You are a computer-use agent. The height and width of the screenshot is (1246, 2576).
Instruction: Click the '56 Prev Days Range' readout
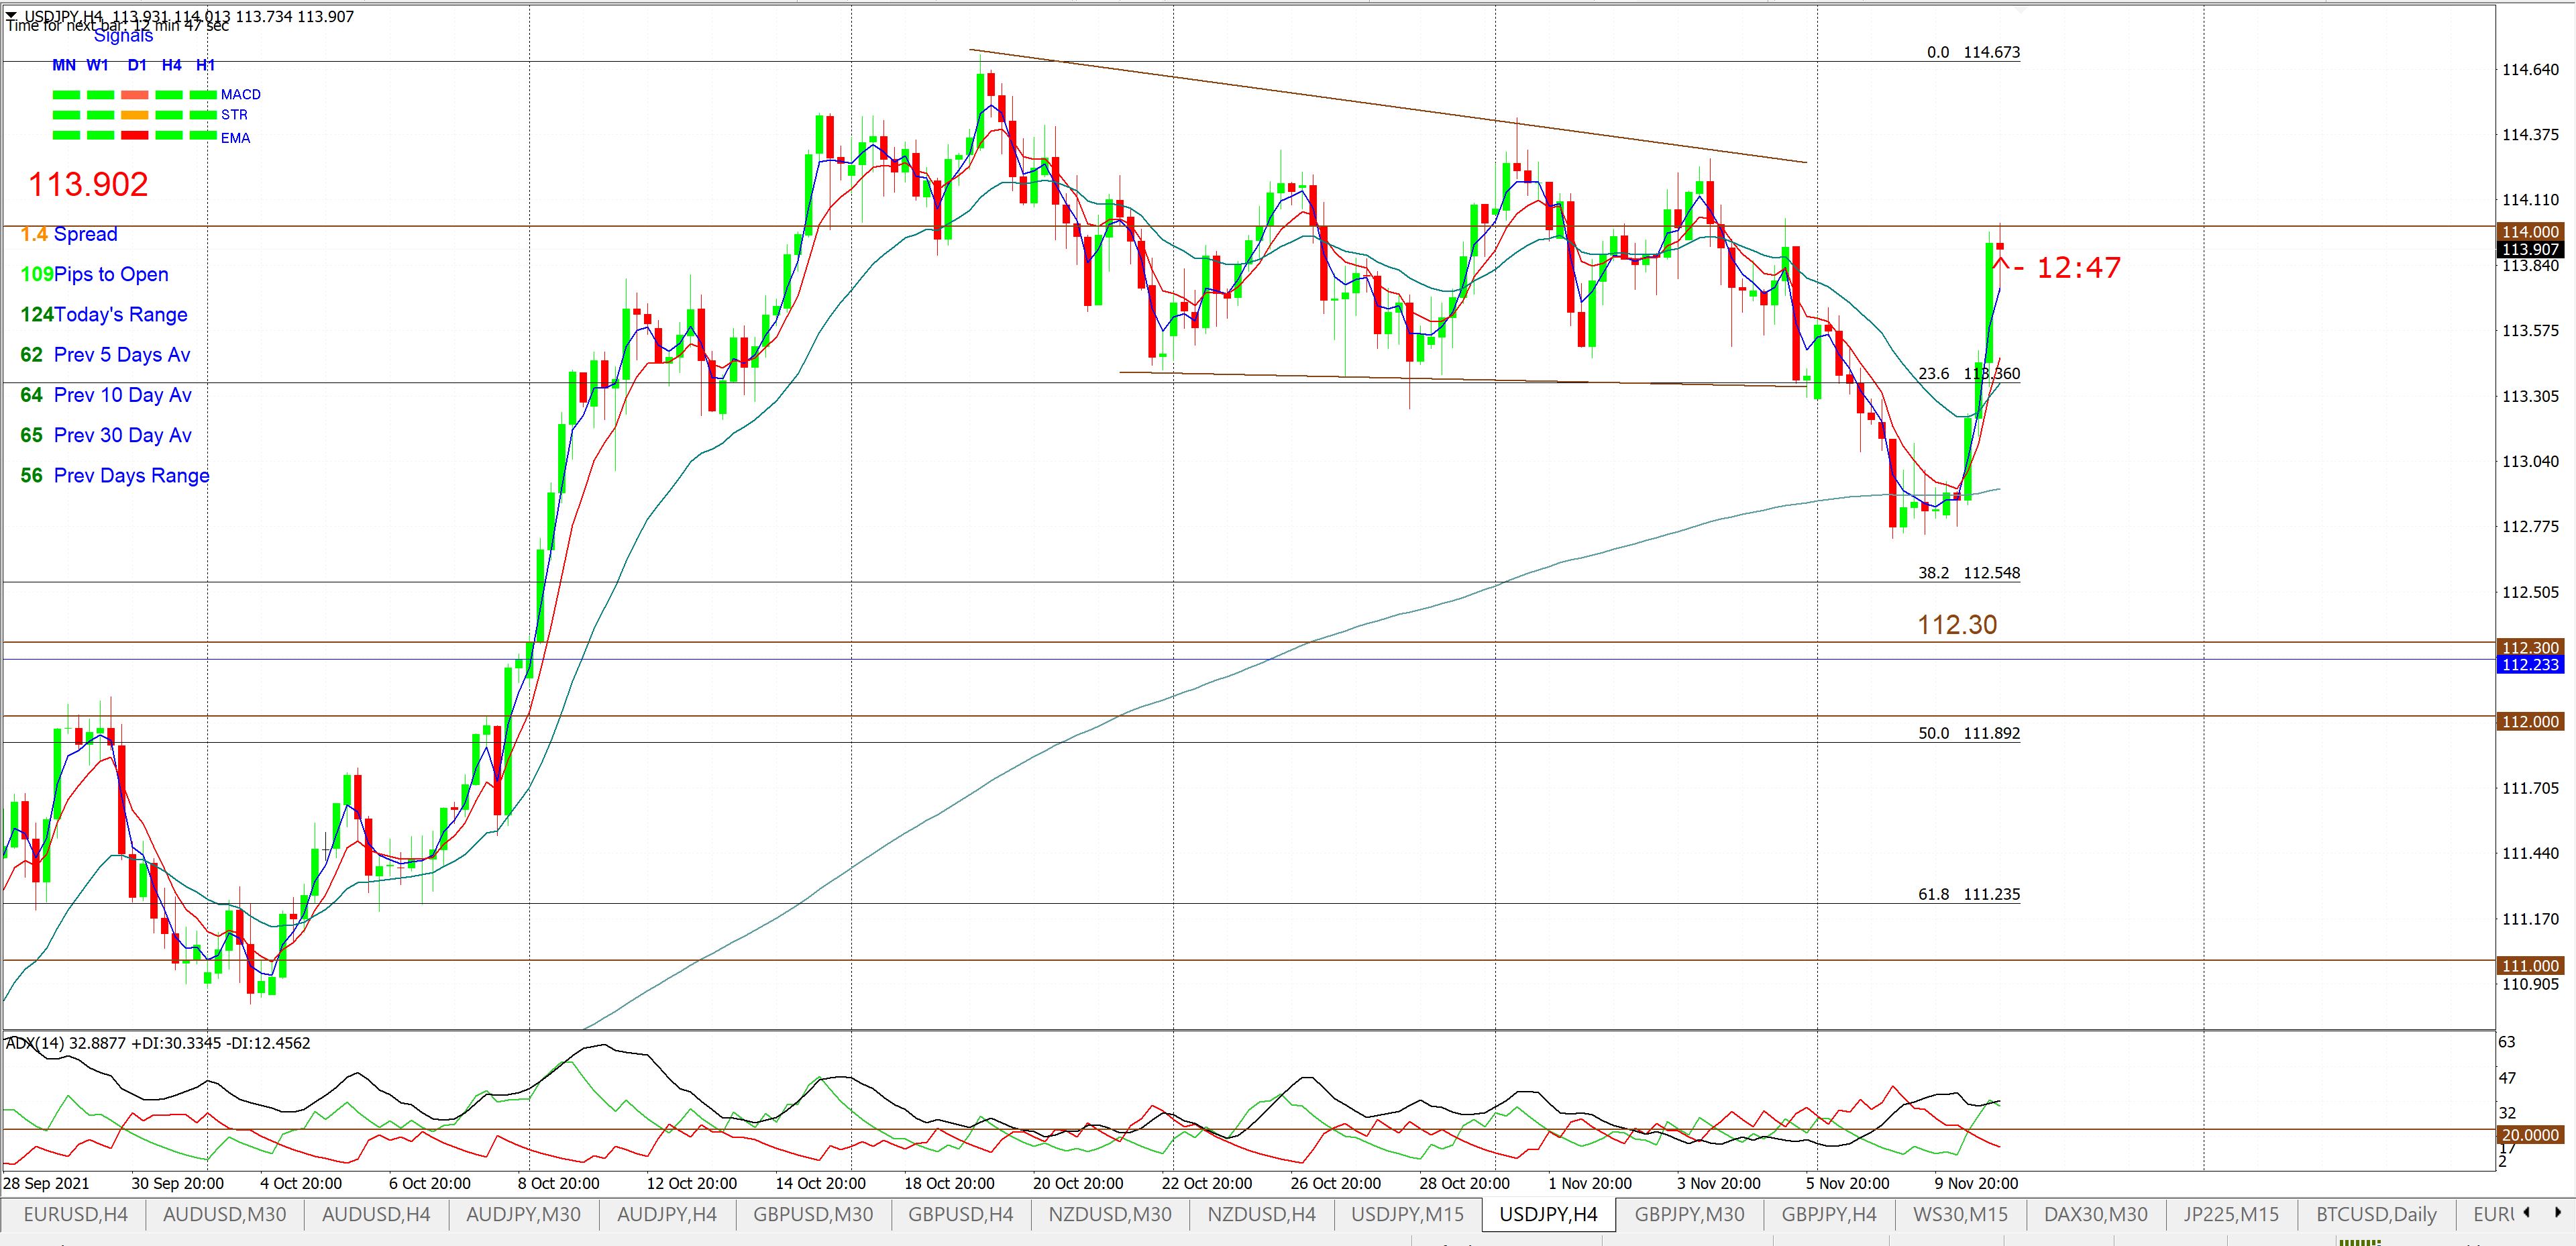pyautogui.click(x=115, y=476)
